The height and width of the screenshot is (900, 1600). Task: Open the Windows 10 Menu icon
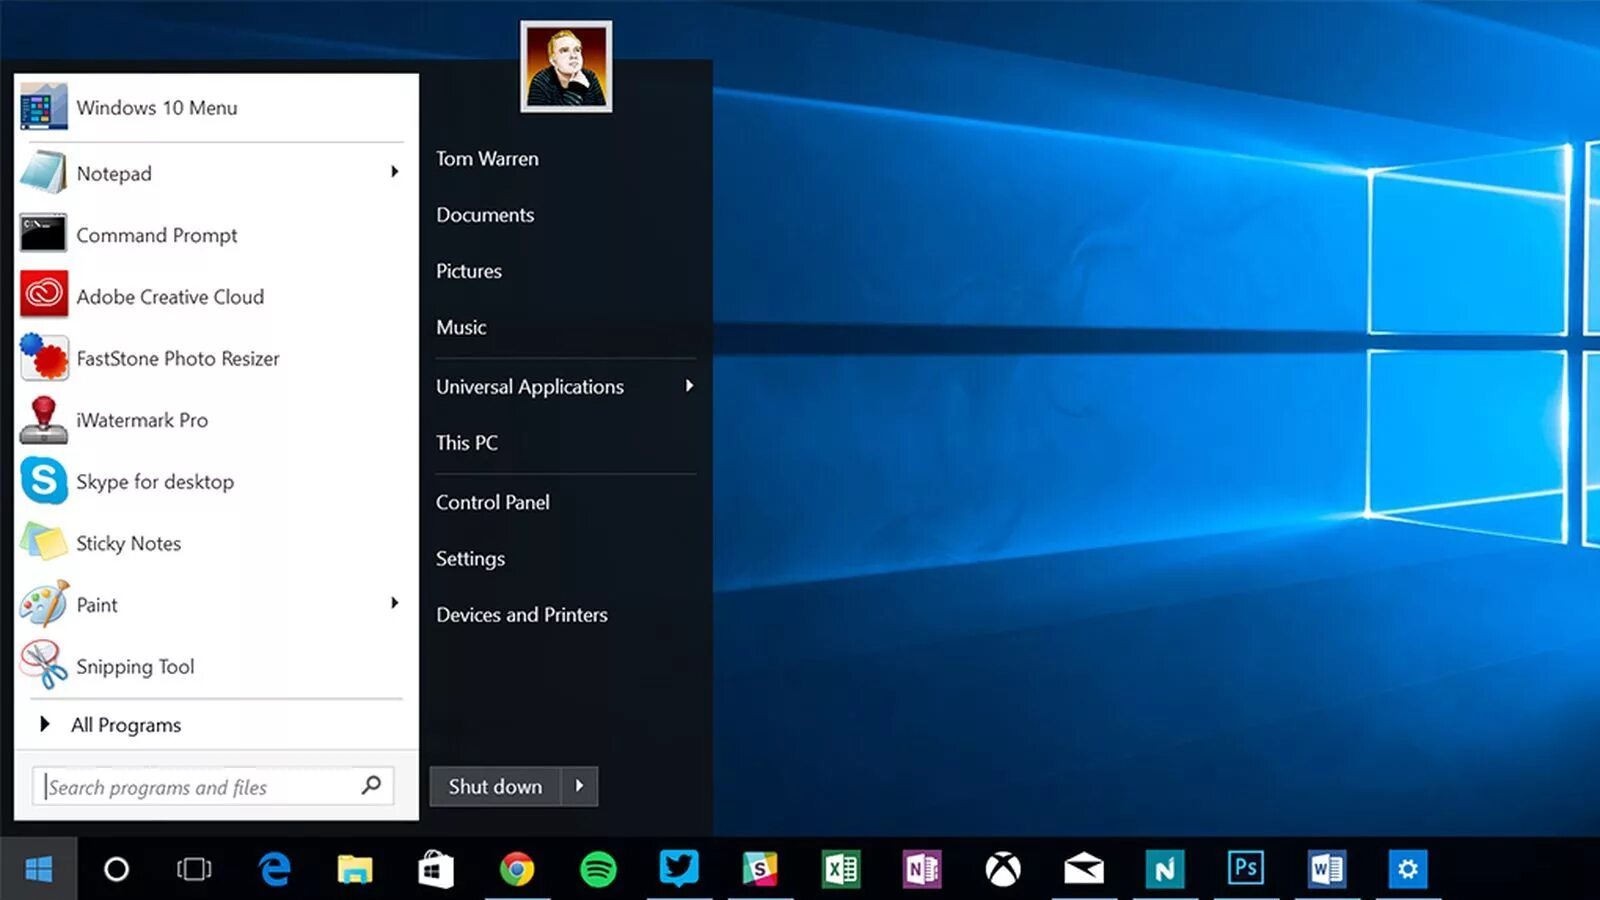pos(43,107)
